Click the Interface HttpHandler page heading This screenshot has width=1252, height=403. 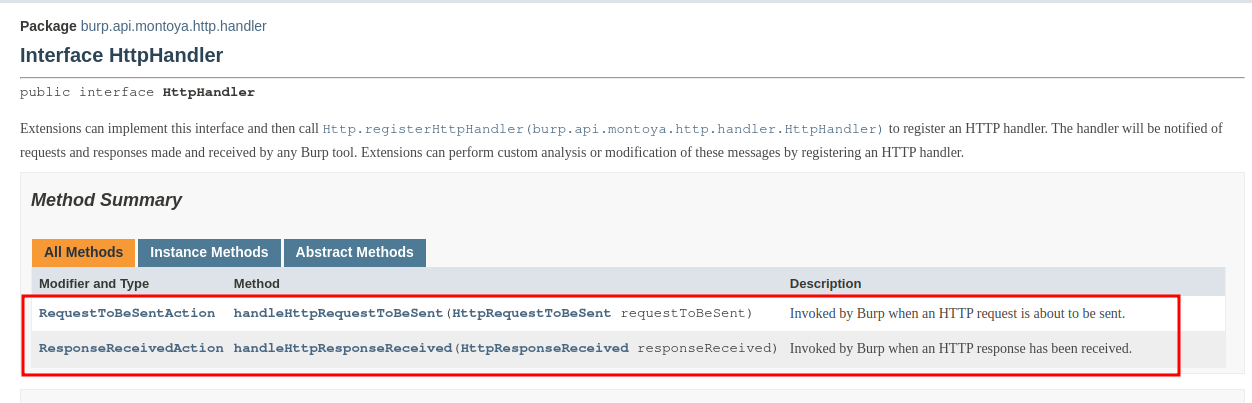pyautogui.click(x=121, y=55)
